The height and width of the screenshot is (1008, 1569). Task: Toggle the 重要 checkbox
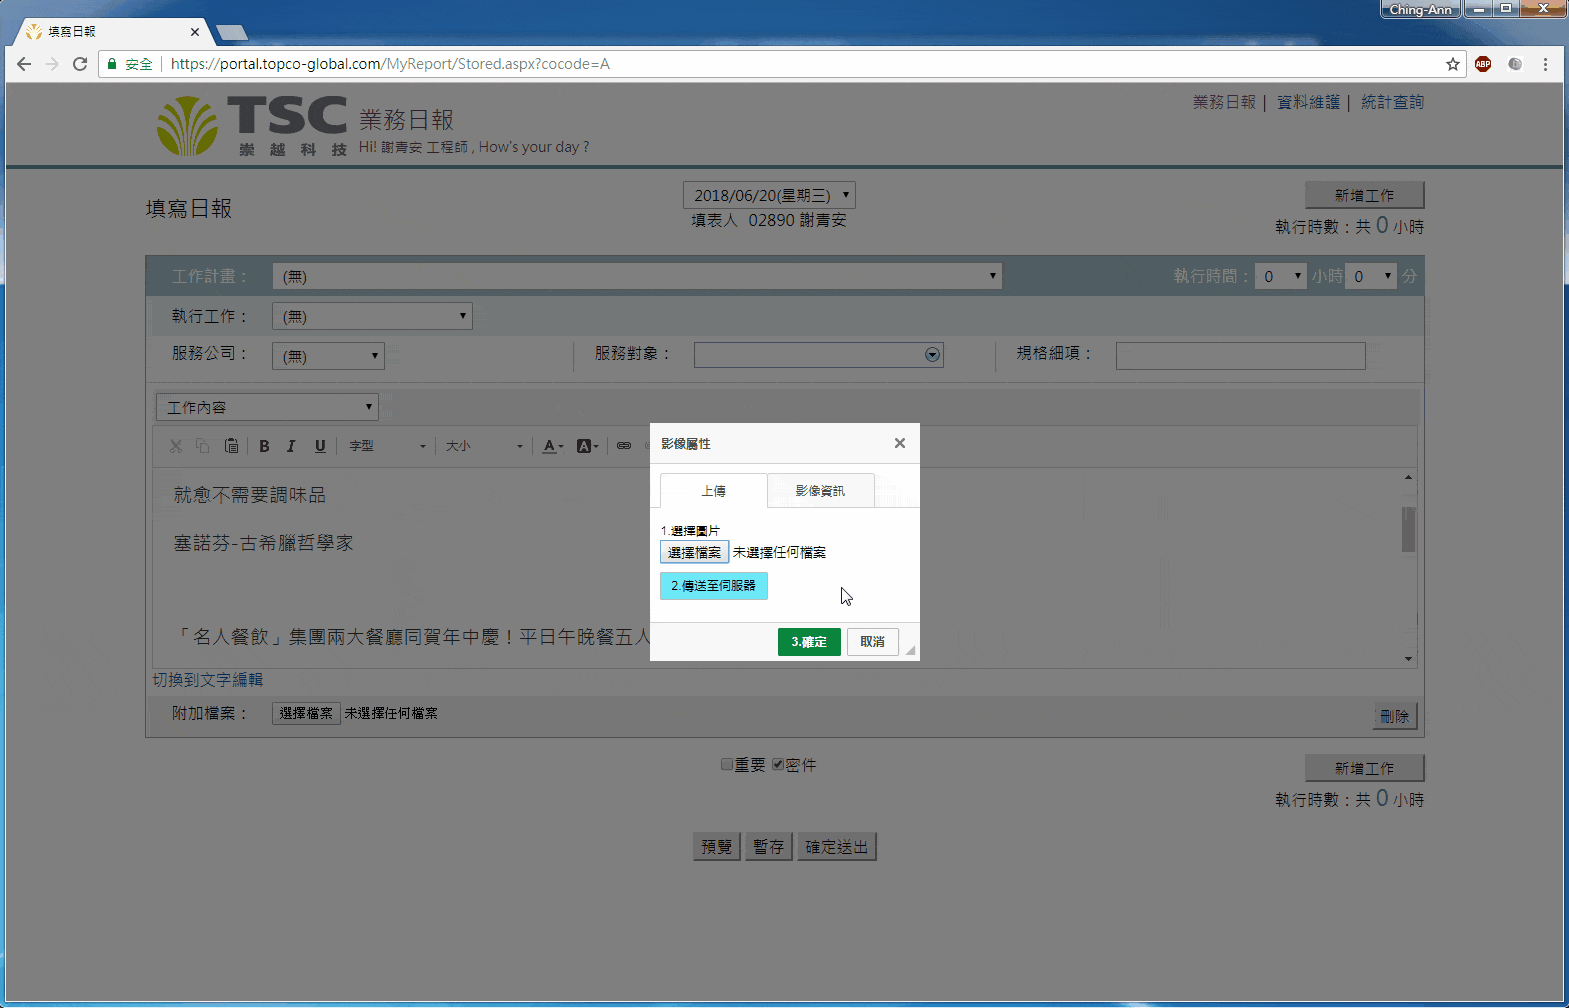[x=727, y=765]
